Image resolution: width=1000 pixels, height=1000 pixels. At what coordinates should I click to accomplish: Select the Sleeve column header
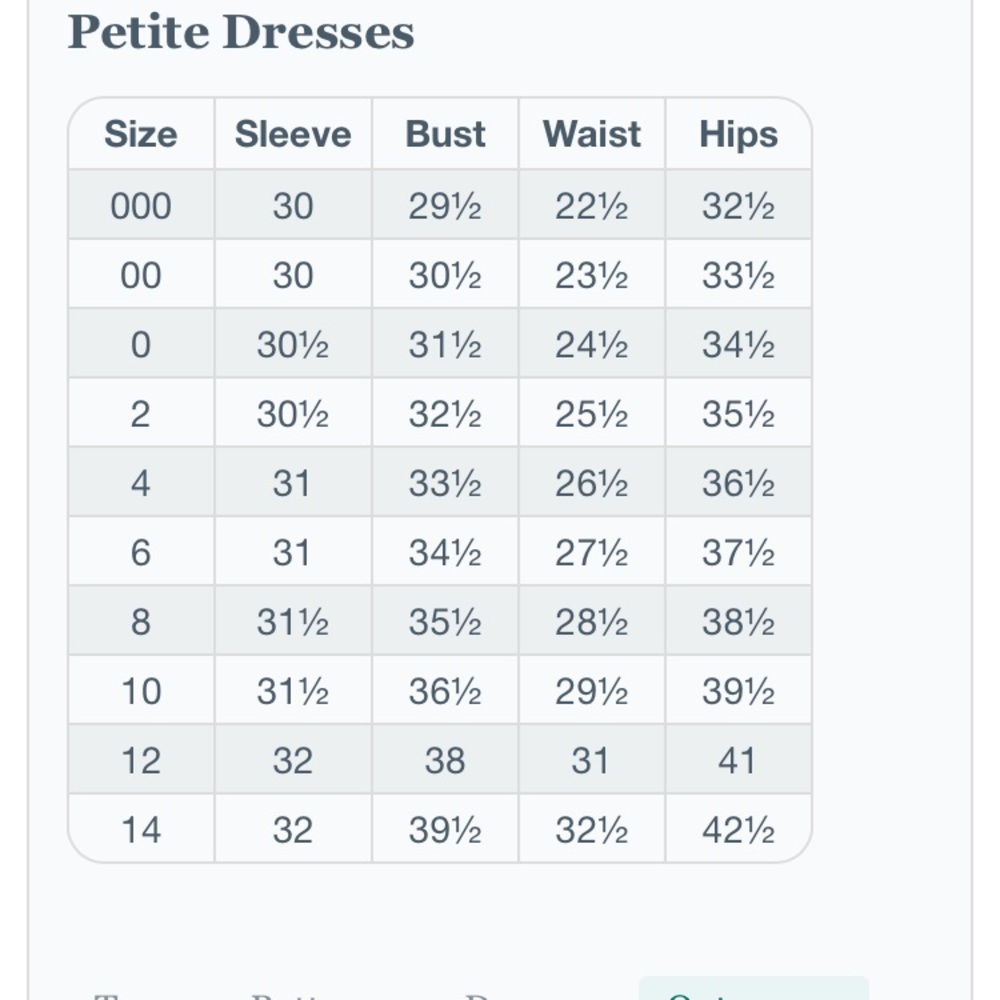293,134
